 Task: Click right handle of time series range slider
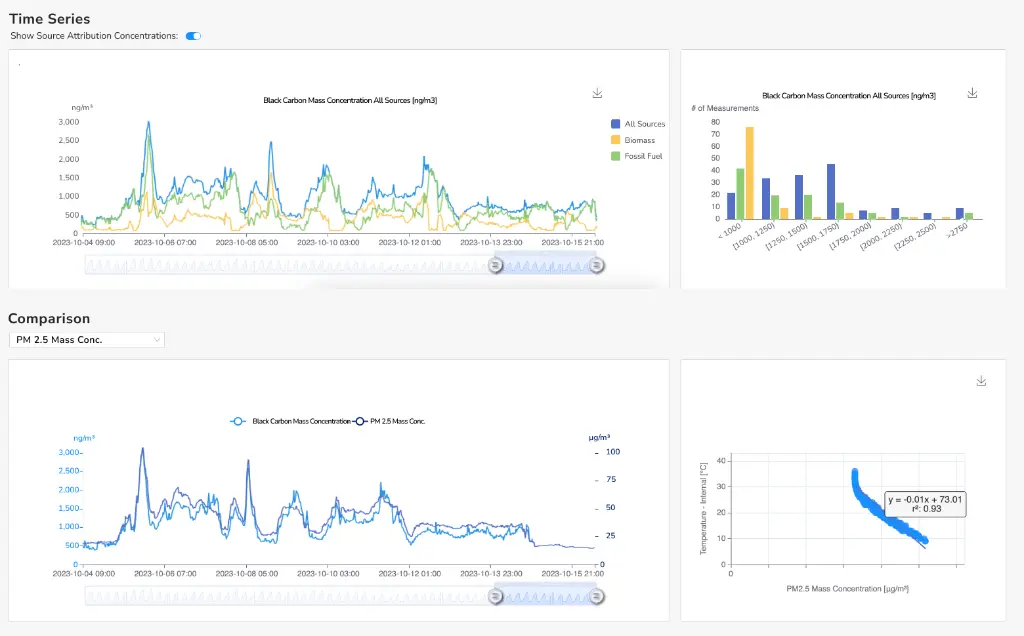(x=597, y=265)
